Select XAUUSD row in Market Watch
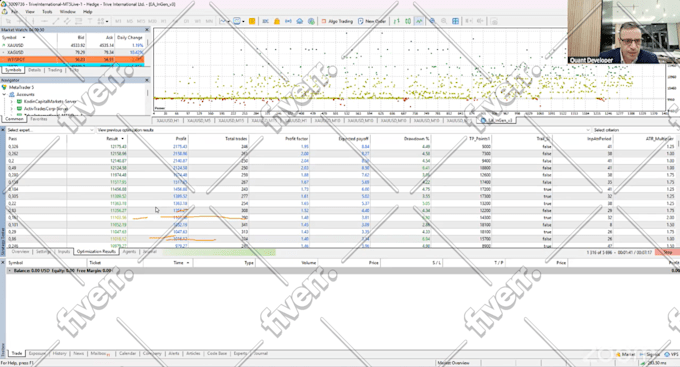680x367 pixels. pos(72,45)
